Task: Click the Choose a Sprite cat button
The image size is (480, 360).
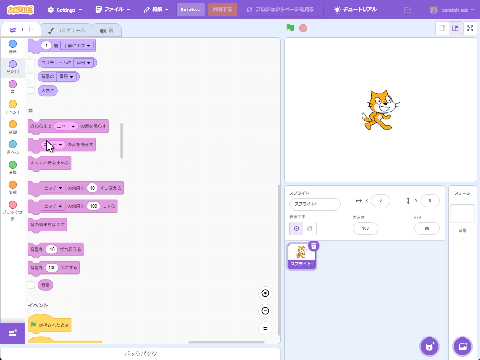Action: [x=430, y=346]
